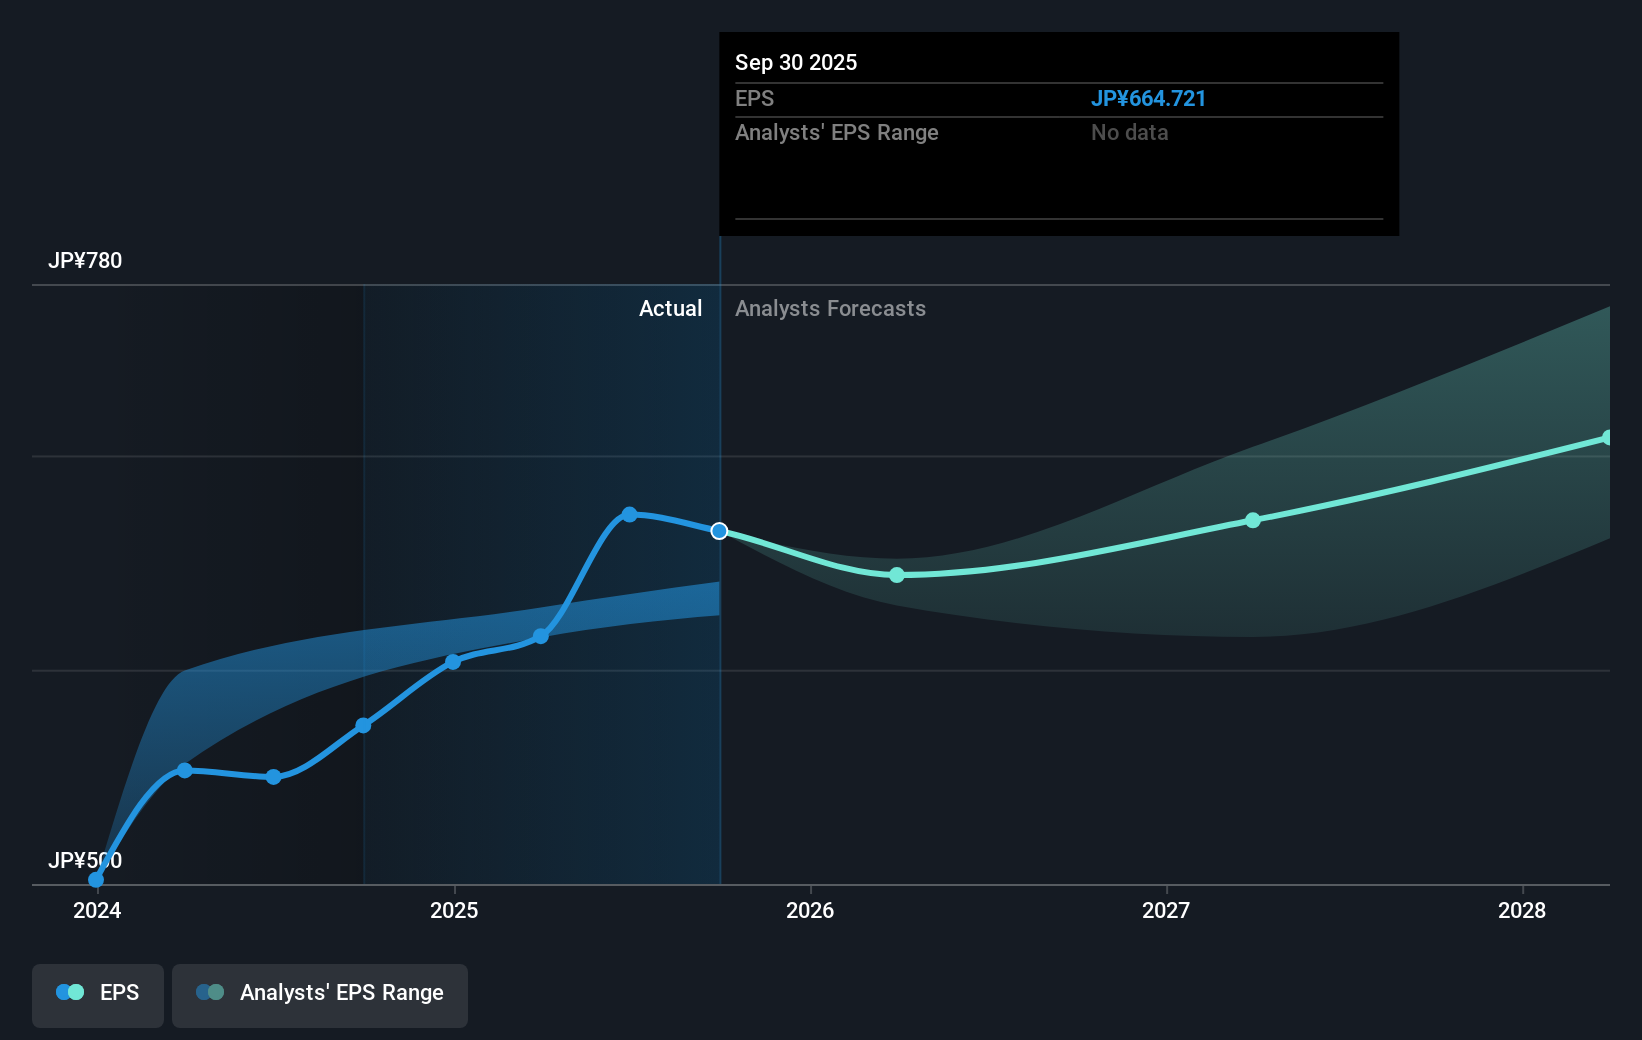Click the JP¥780 gridline label
Image resolution: width=1642 pixels, height=1040 pixels.
tap(86, 260)
